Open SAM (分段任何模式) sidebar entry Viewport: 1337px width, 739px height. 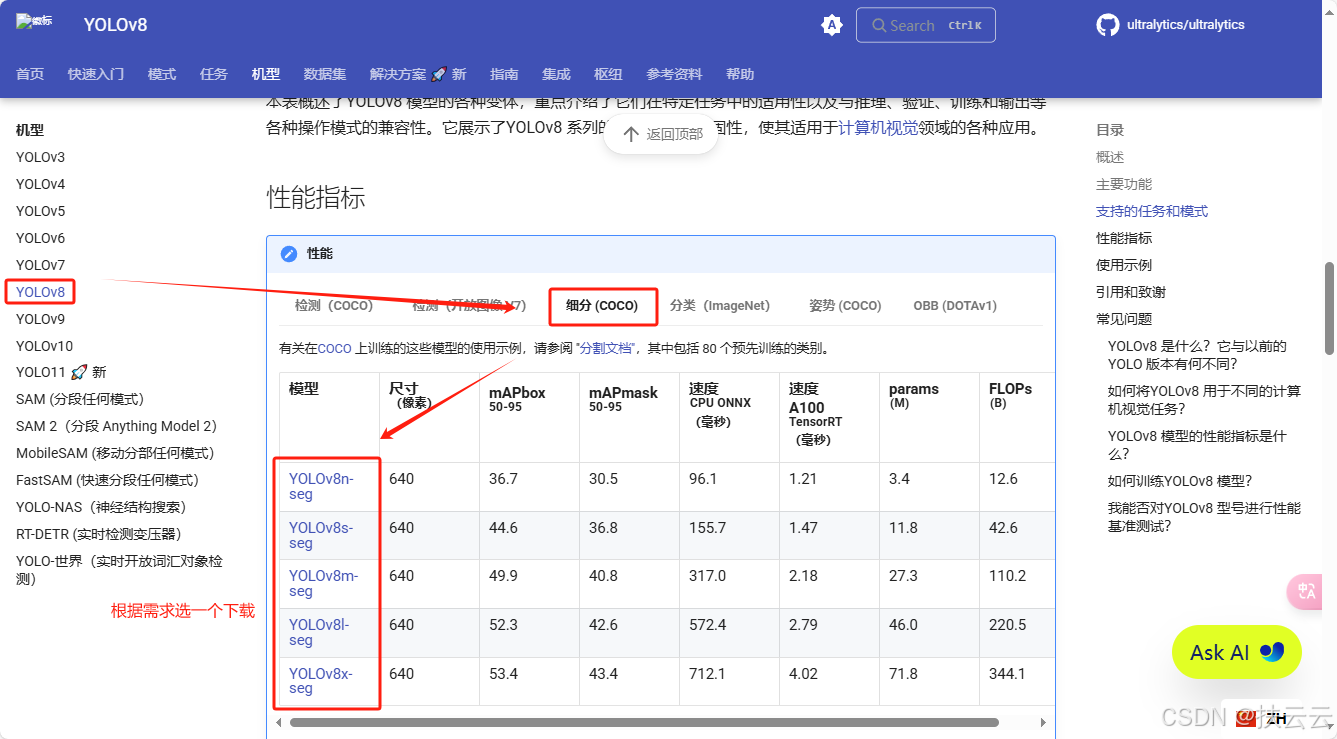80,399
